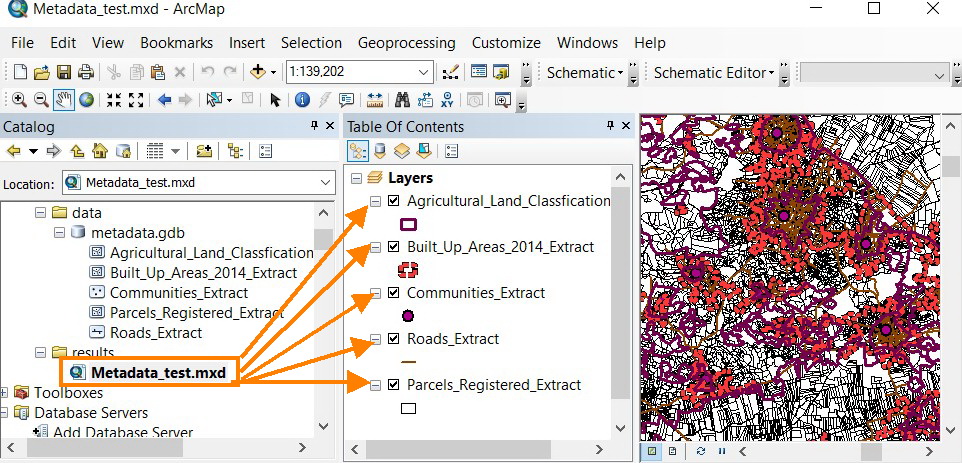Screen dimensions: 962x463
Task: Activate the Identify tool
Action: [302, 100]
